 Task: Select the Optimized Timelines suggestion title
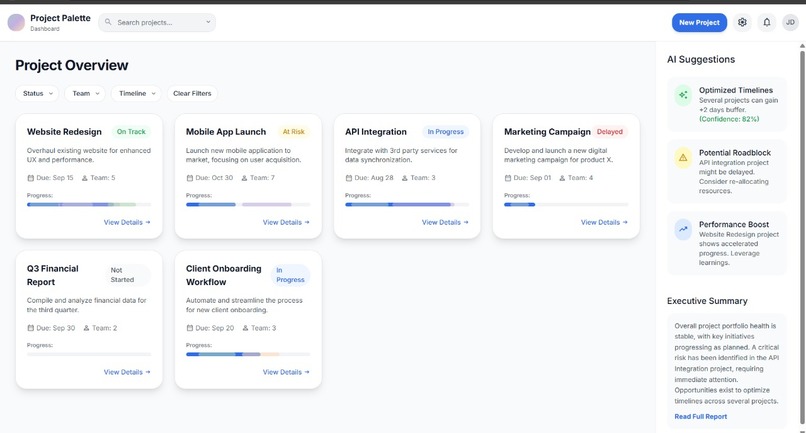pyautogui.click(x=736, y=90)
